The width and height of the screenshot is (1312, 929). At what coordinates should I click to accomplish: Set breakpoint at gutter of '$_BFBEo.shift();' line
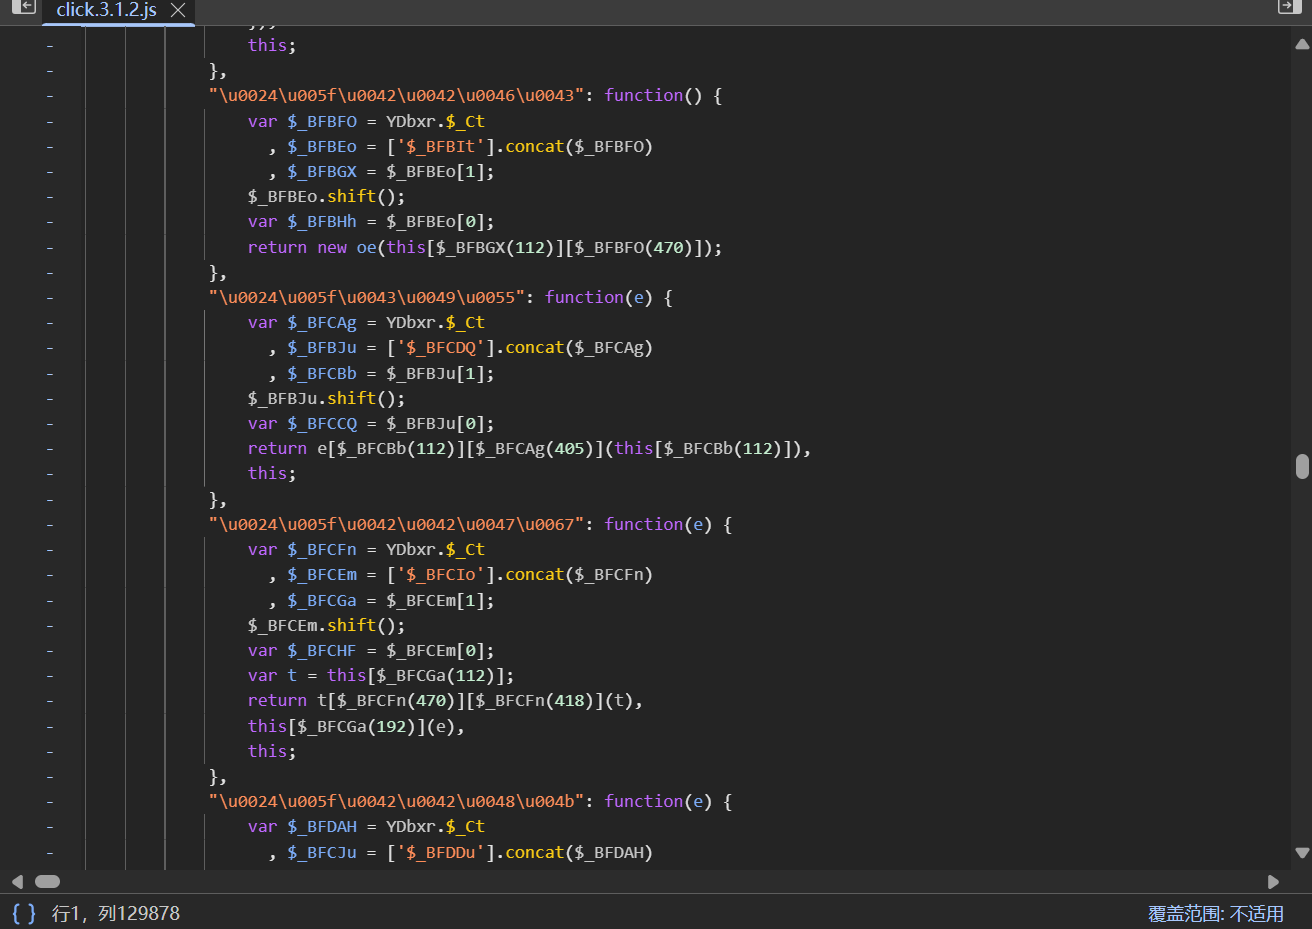tap(49, 197)
